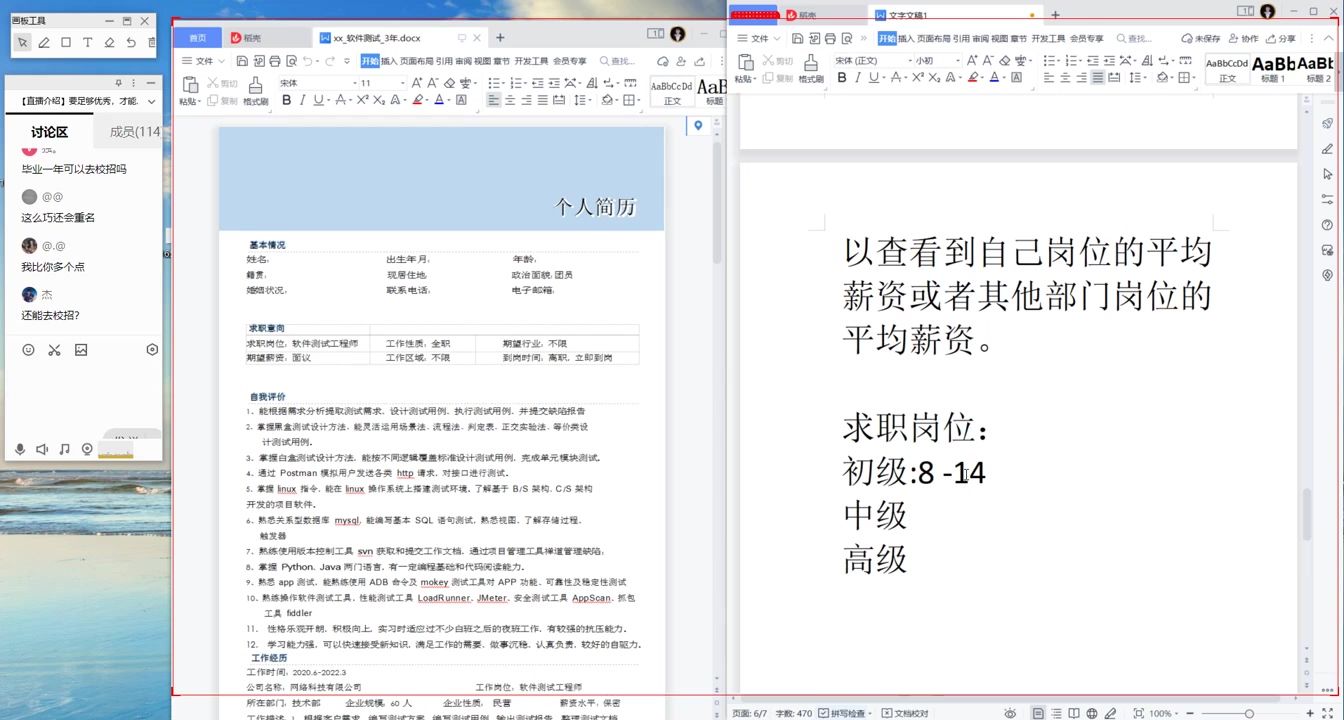
Task: Click the music note icon in chat
Action: (x=65, y=450)
